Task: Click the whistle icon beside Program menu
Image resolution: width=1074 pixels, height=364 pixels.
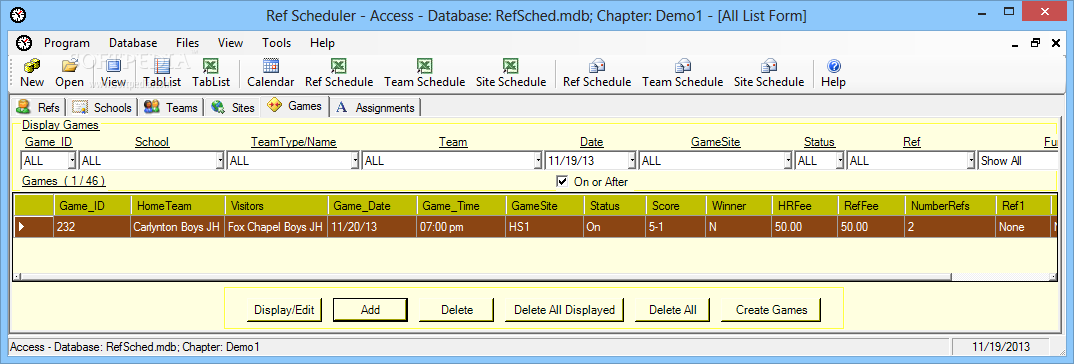Action: click(24, 43)
